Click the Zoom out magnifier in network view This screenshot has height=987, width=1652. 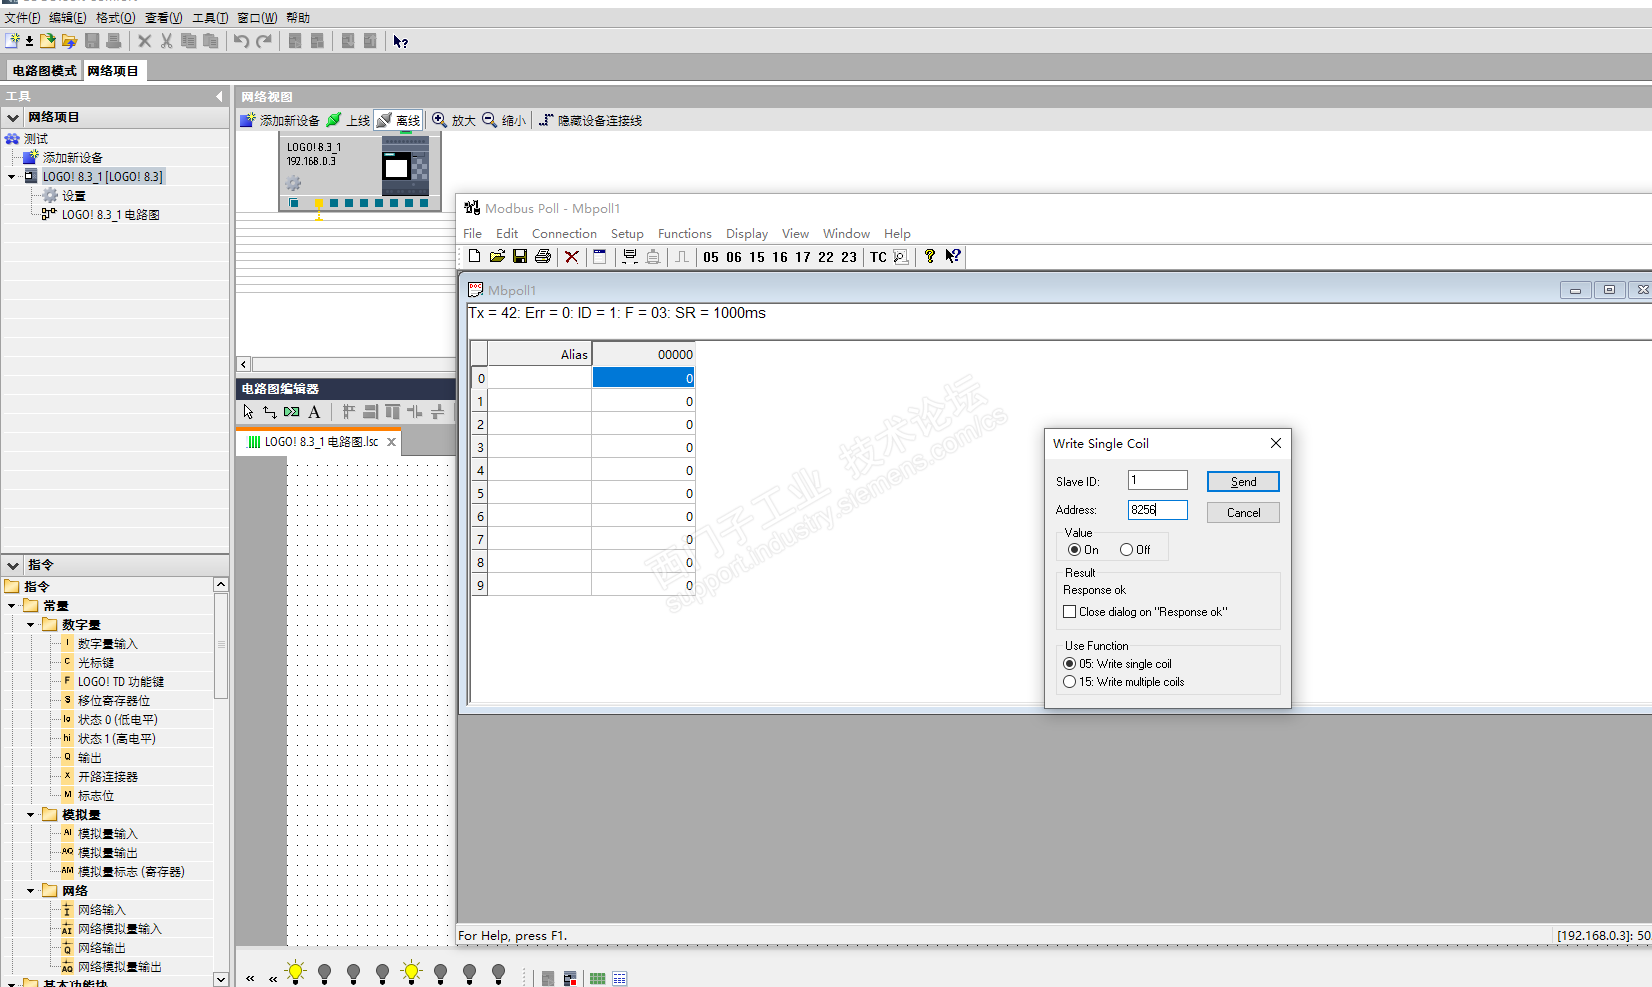(489, 120)
